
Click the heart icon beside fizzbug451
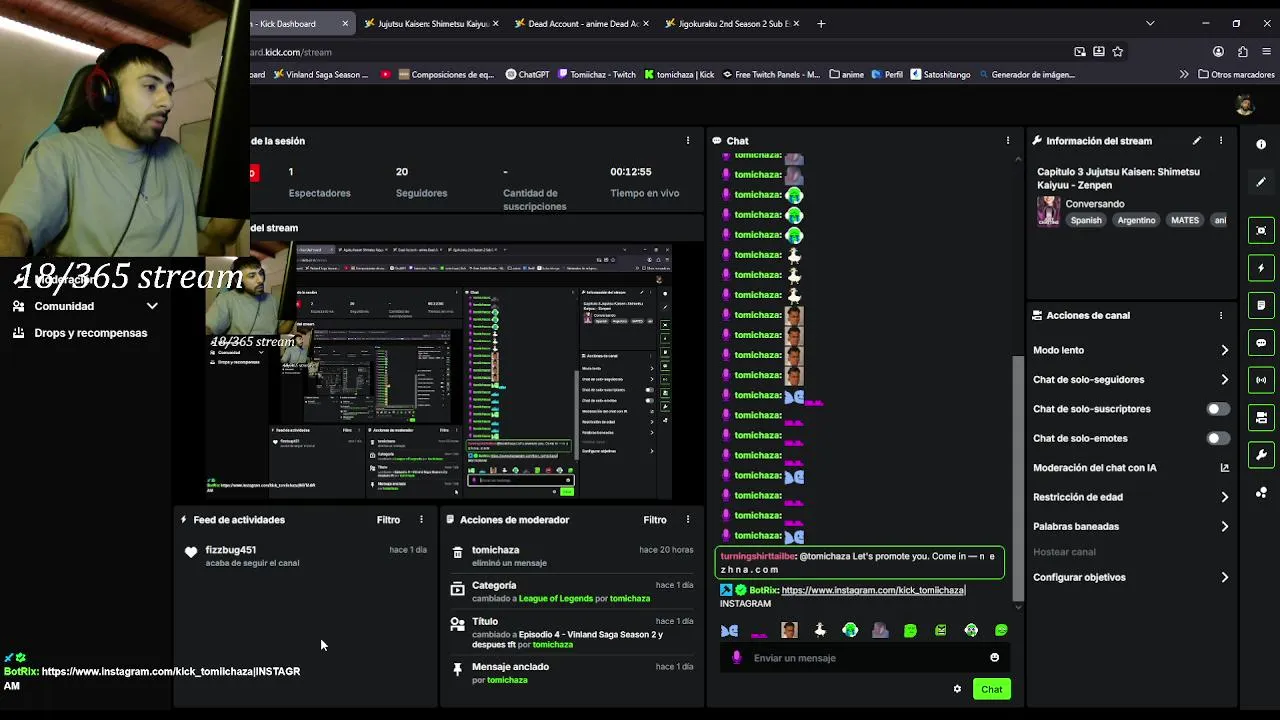[x=191, y=552]
